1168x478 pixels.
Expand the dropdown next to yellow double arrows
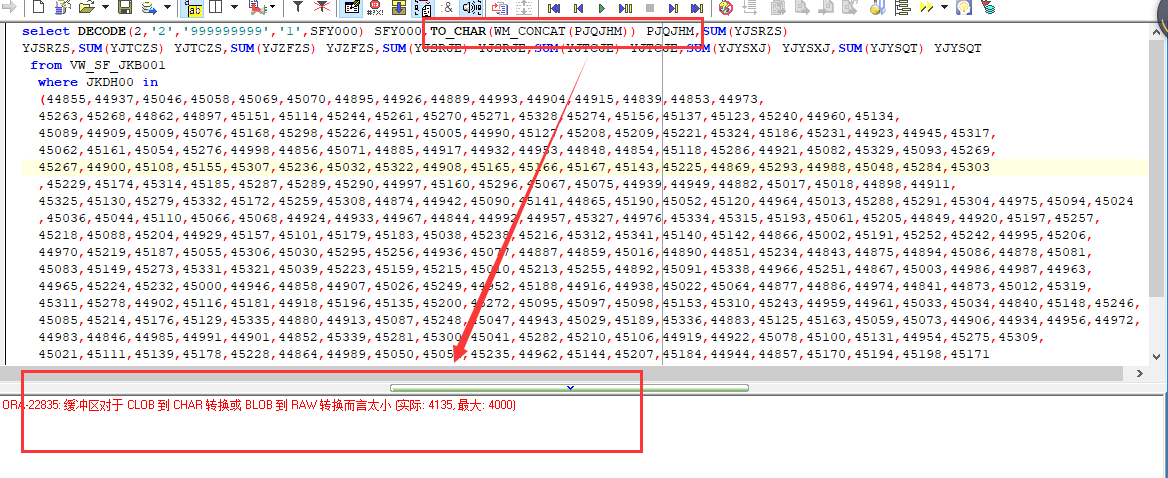pos(944,7)
